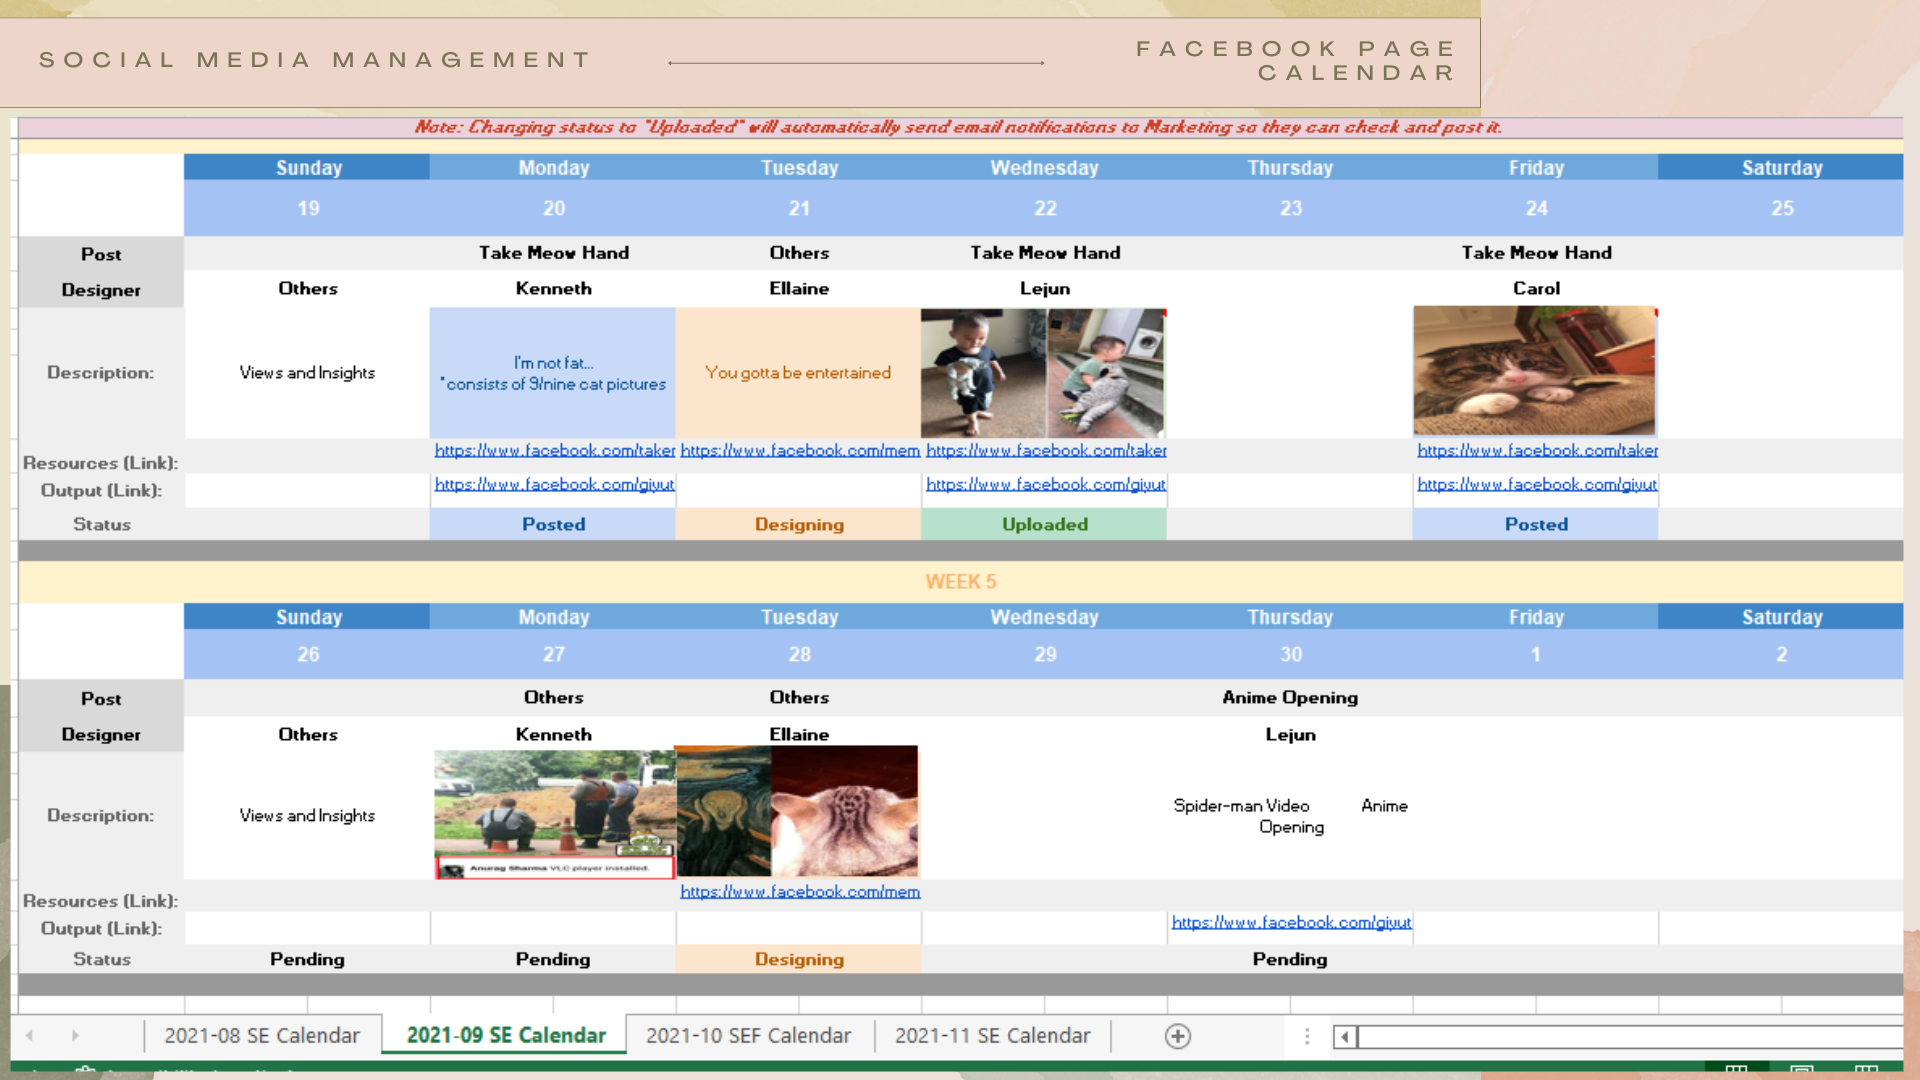Open Tuesday 21 resources Facebook meme link

(800, 450)
